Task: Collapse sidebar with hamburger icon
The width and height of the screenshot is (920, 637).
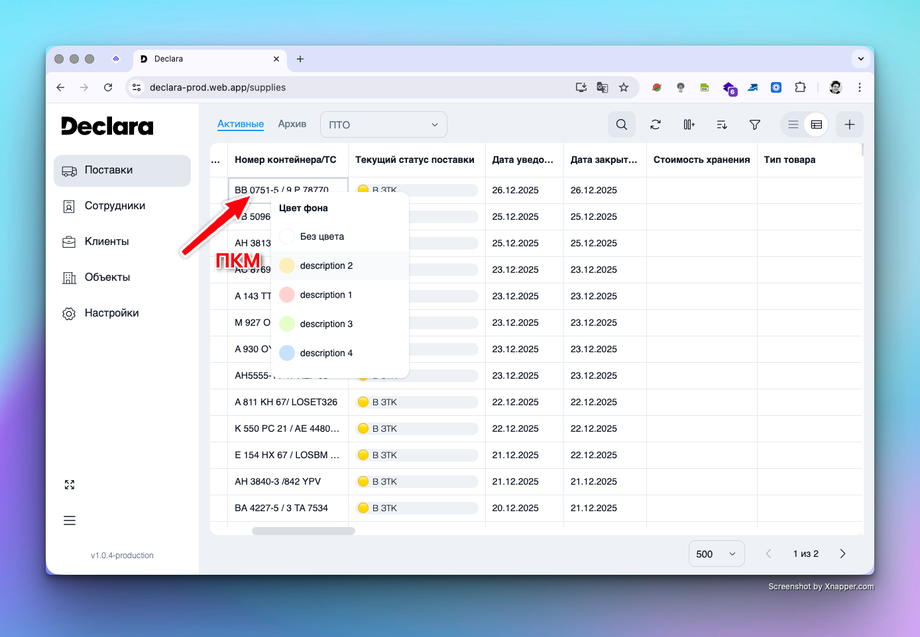Action: [x=69, y=520]
